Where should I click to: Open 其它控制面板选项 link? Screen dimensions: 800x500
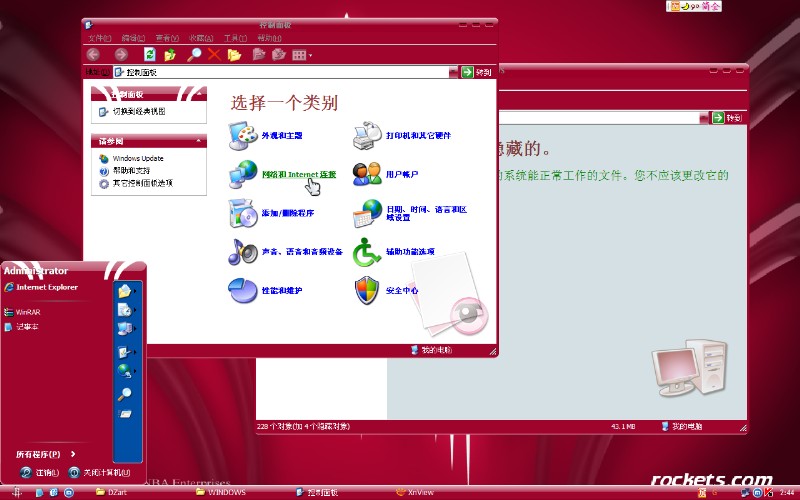coord(142,183)
